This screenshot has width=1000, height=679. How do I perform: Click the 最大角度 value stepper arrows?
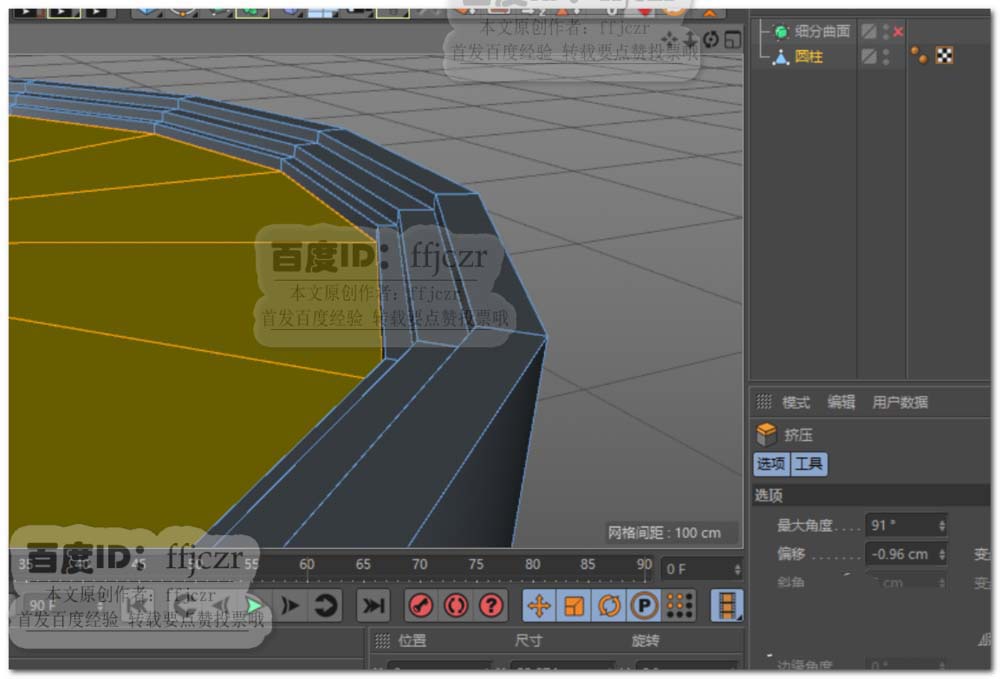[x=941, y=525]
